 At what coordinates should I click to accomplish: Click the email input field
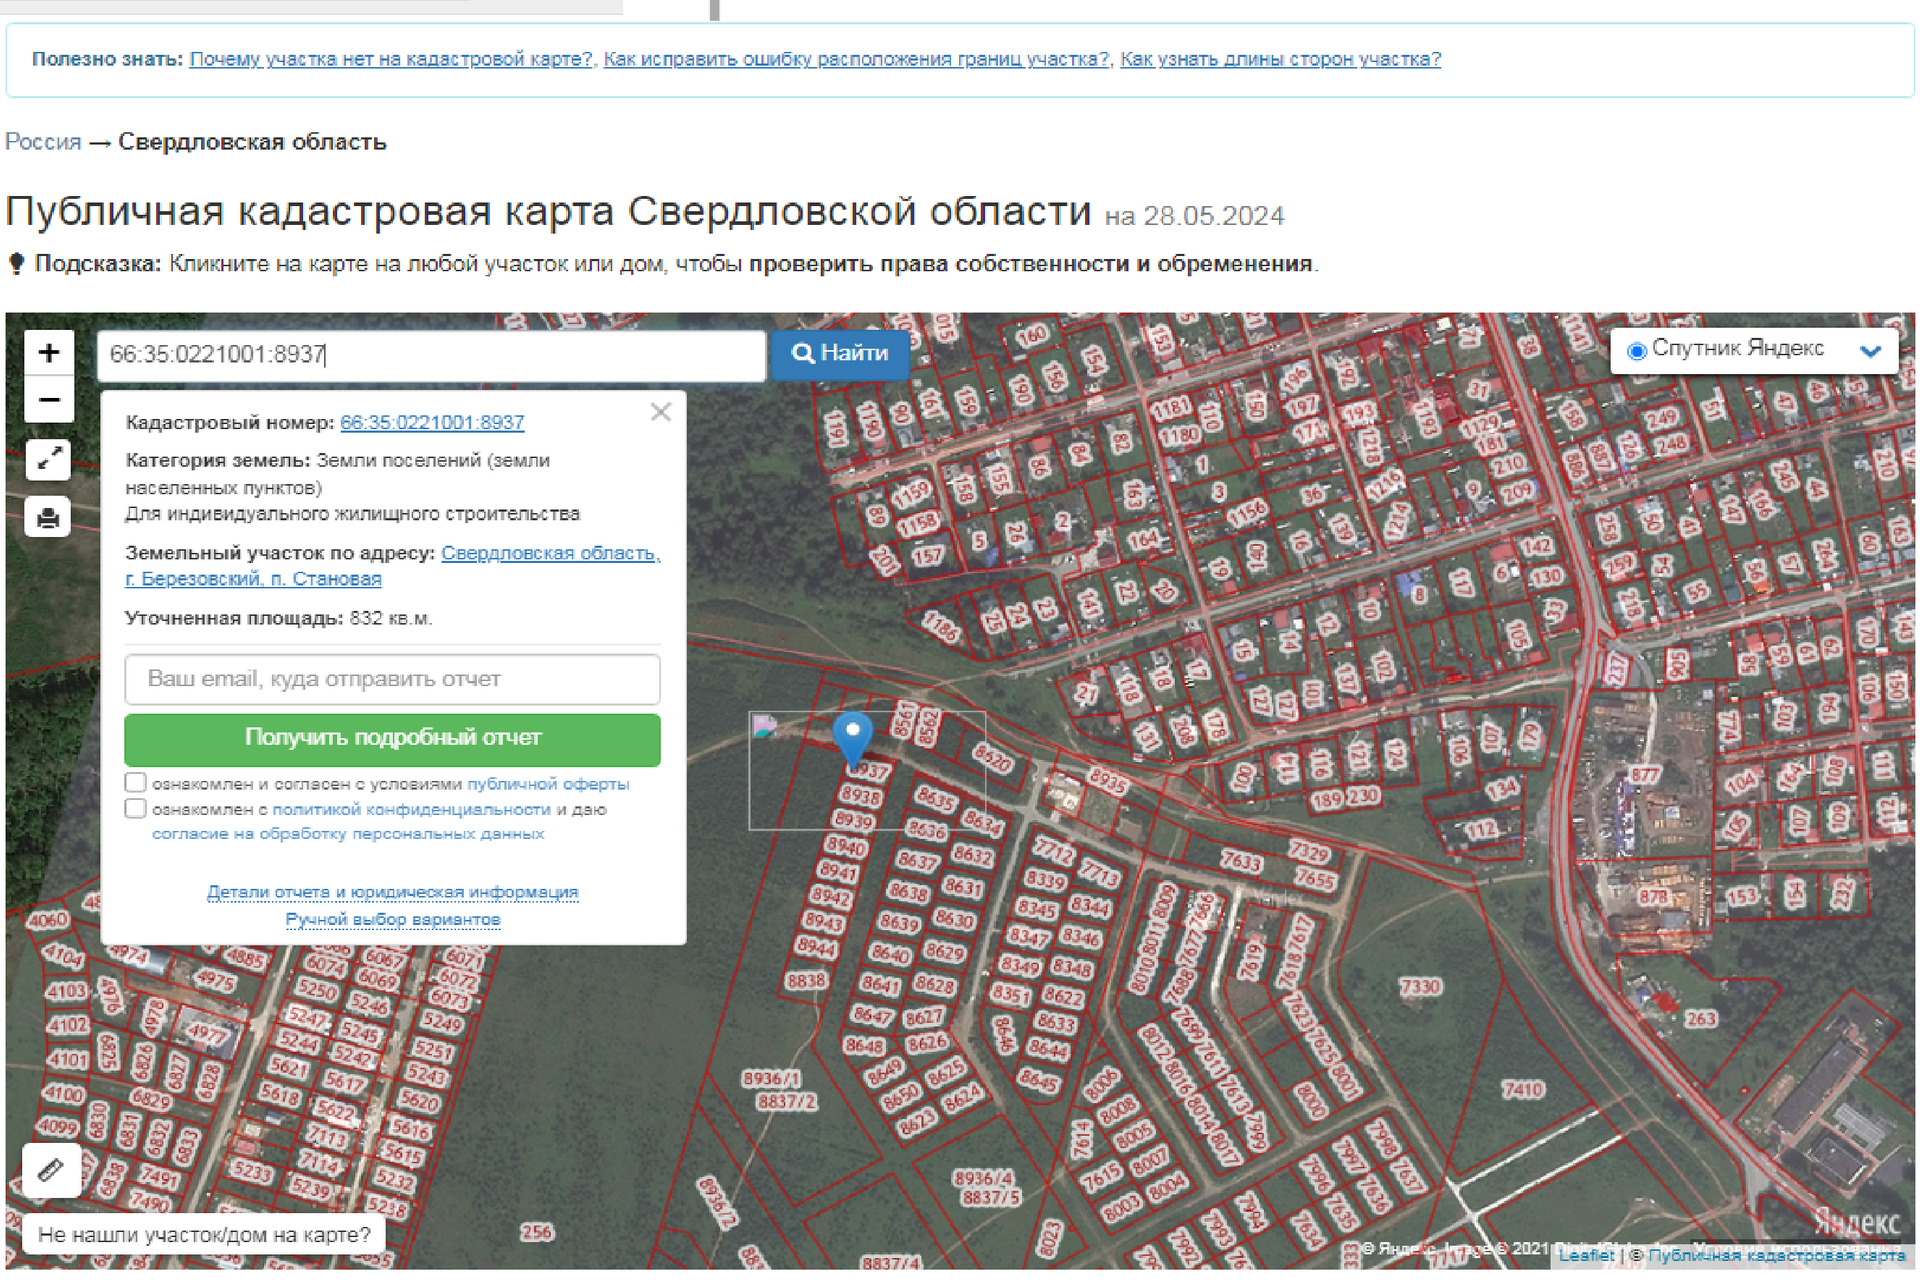point(392,679)
